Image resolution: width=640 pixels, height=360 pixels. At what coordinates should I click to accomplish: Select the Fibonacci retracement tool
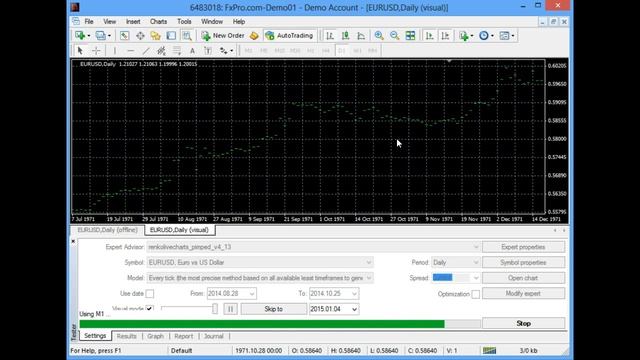coord(177,51)
